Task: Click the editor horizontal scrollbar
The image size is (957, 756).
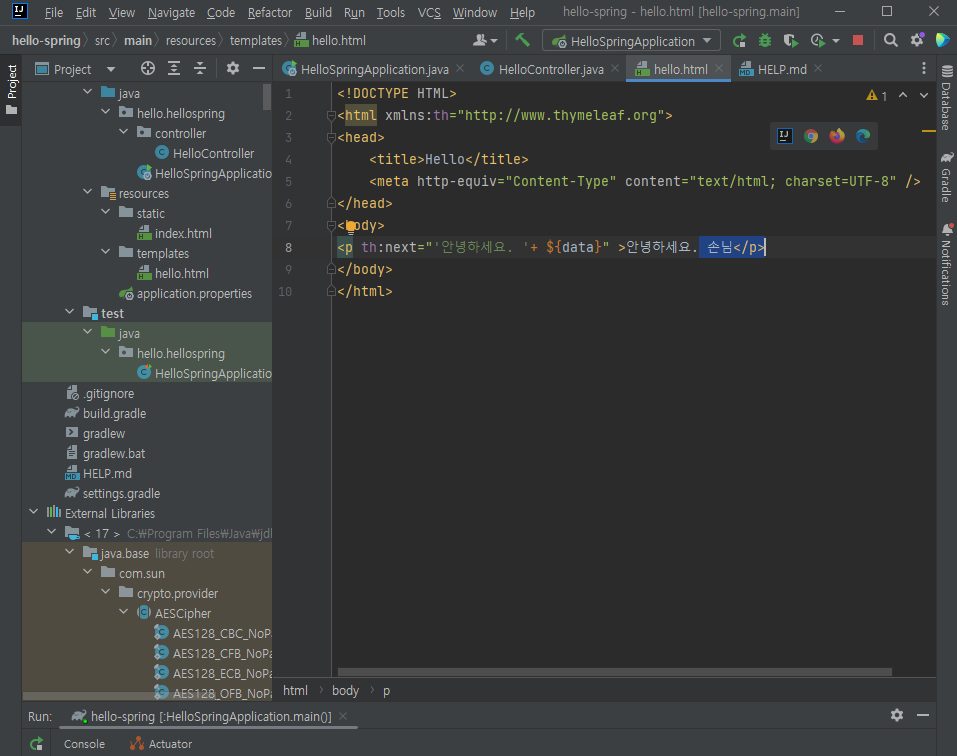Action: (x=614, y=672)
